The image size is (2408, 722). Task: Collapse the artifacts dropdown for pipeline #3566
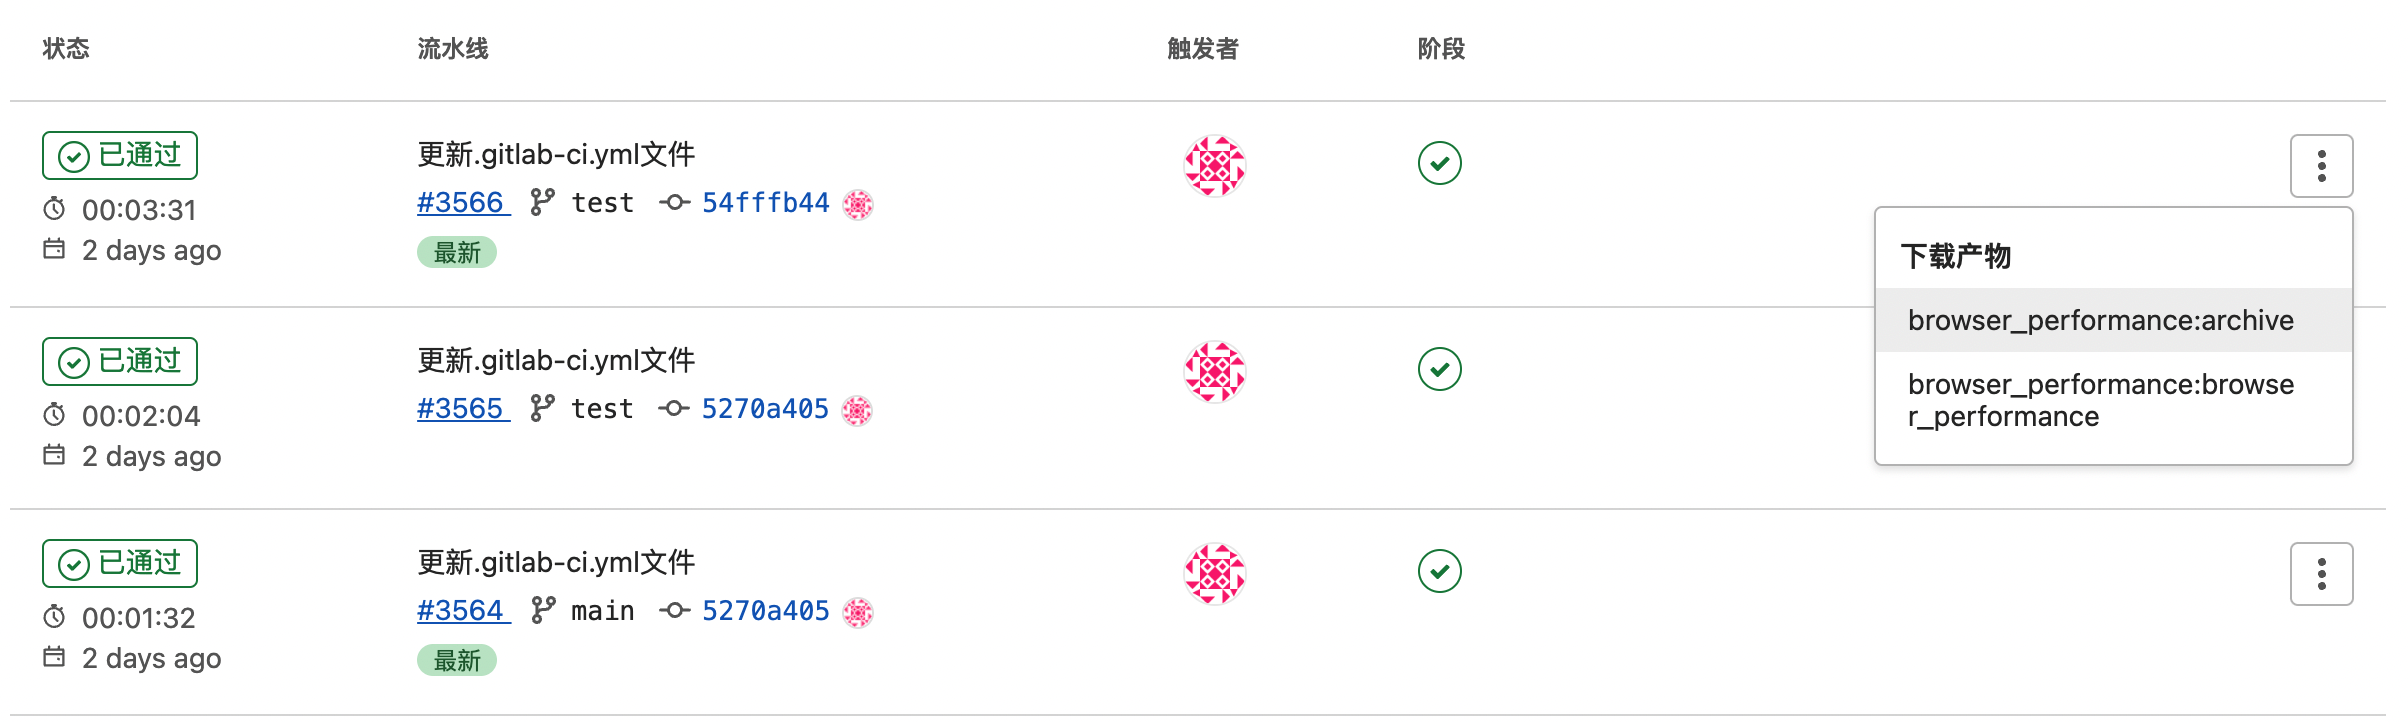tap(2320, 166)
